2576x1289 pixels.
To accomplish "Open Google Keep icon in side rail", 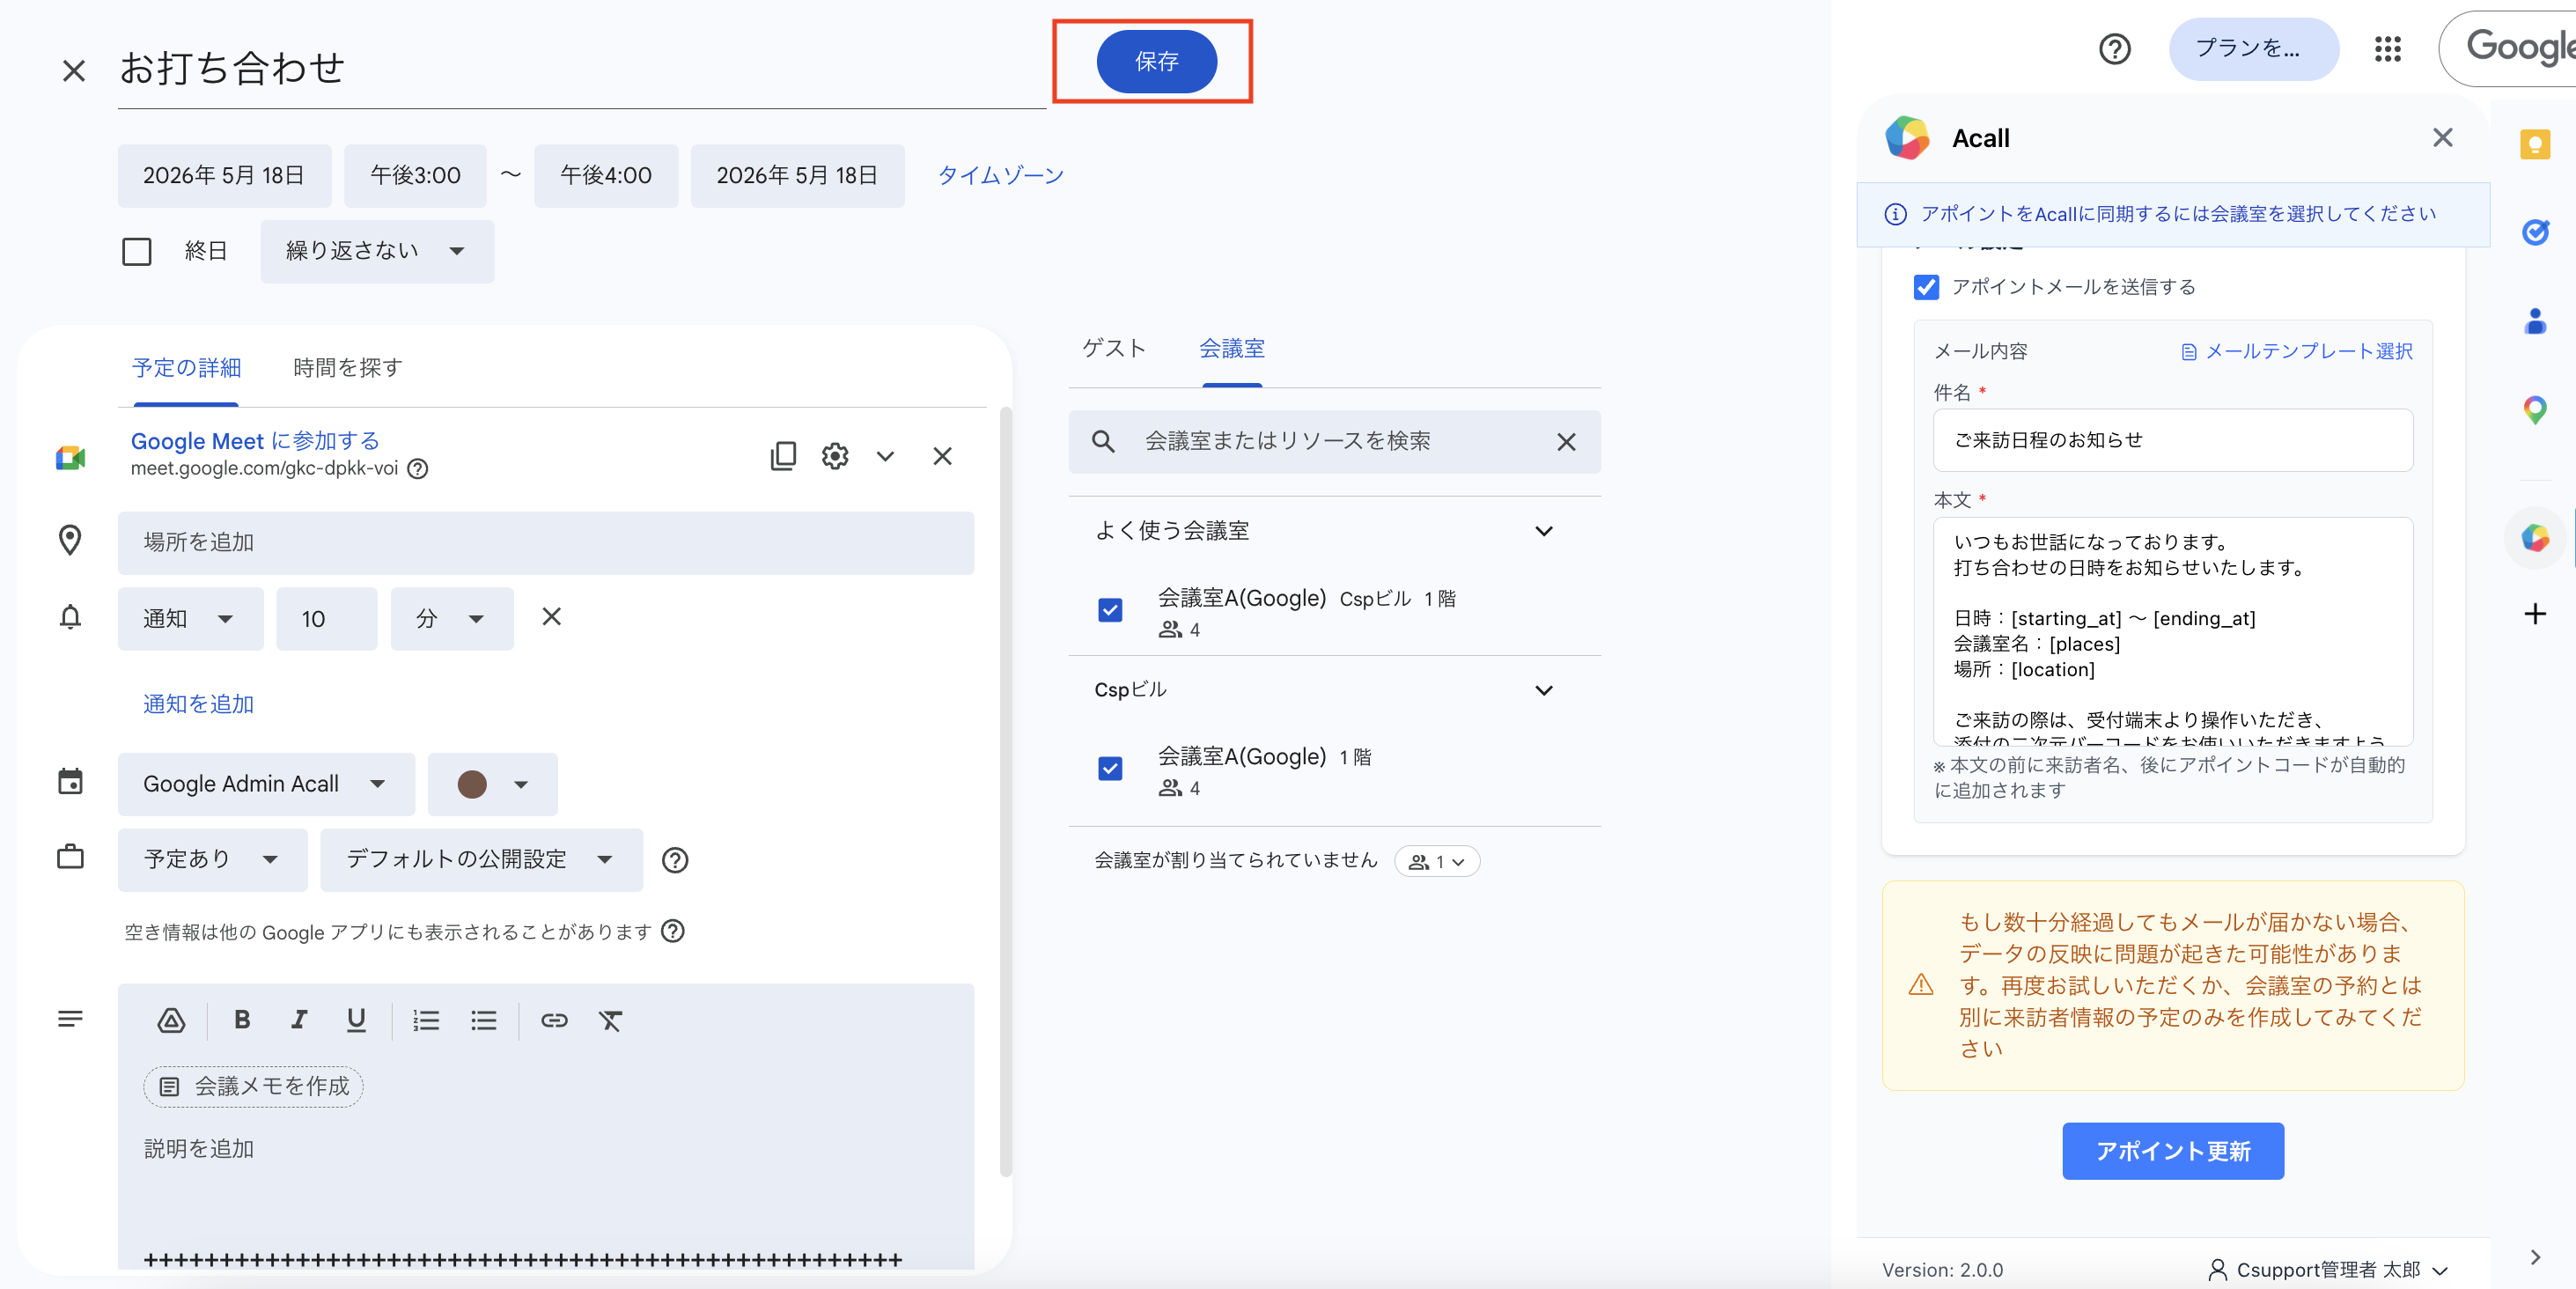I will pos(2534,145).
